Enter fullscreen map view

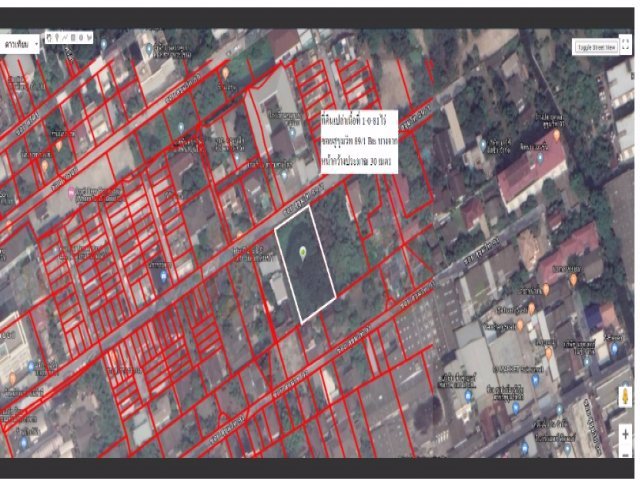click(x=623, y=46)
